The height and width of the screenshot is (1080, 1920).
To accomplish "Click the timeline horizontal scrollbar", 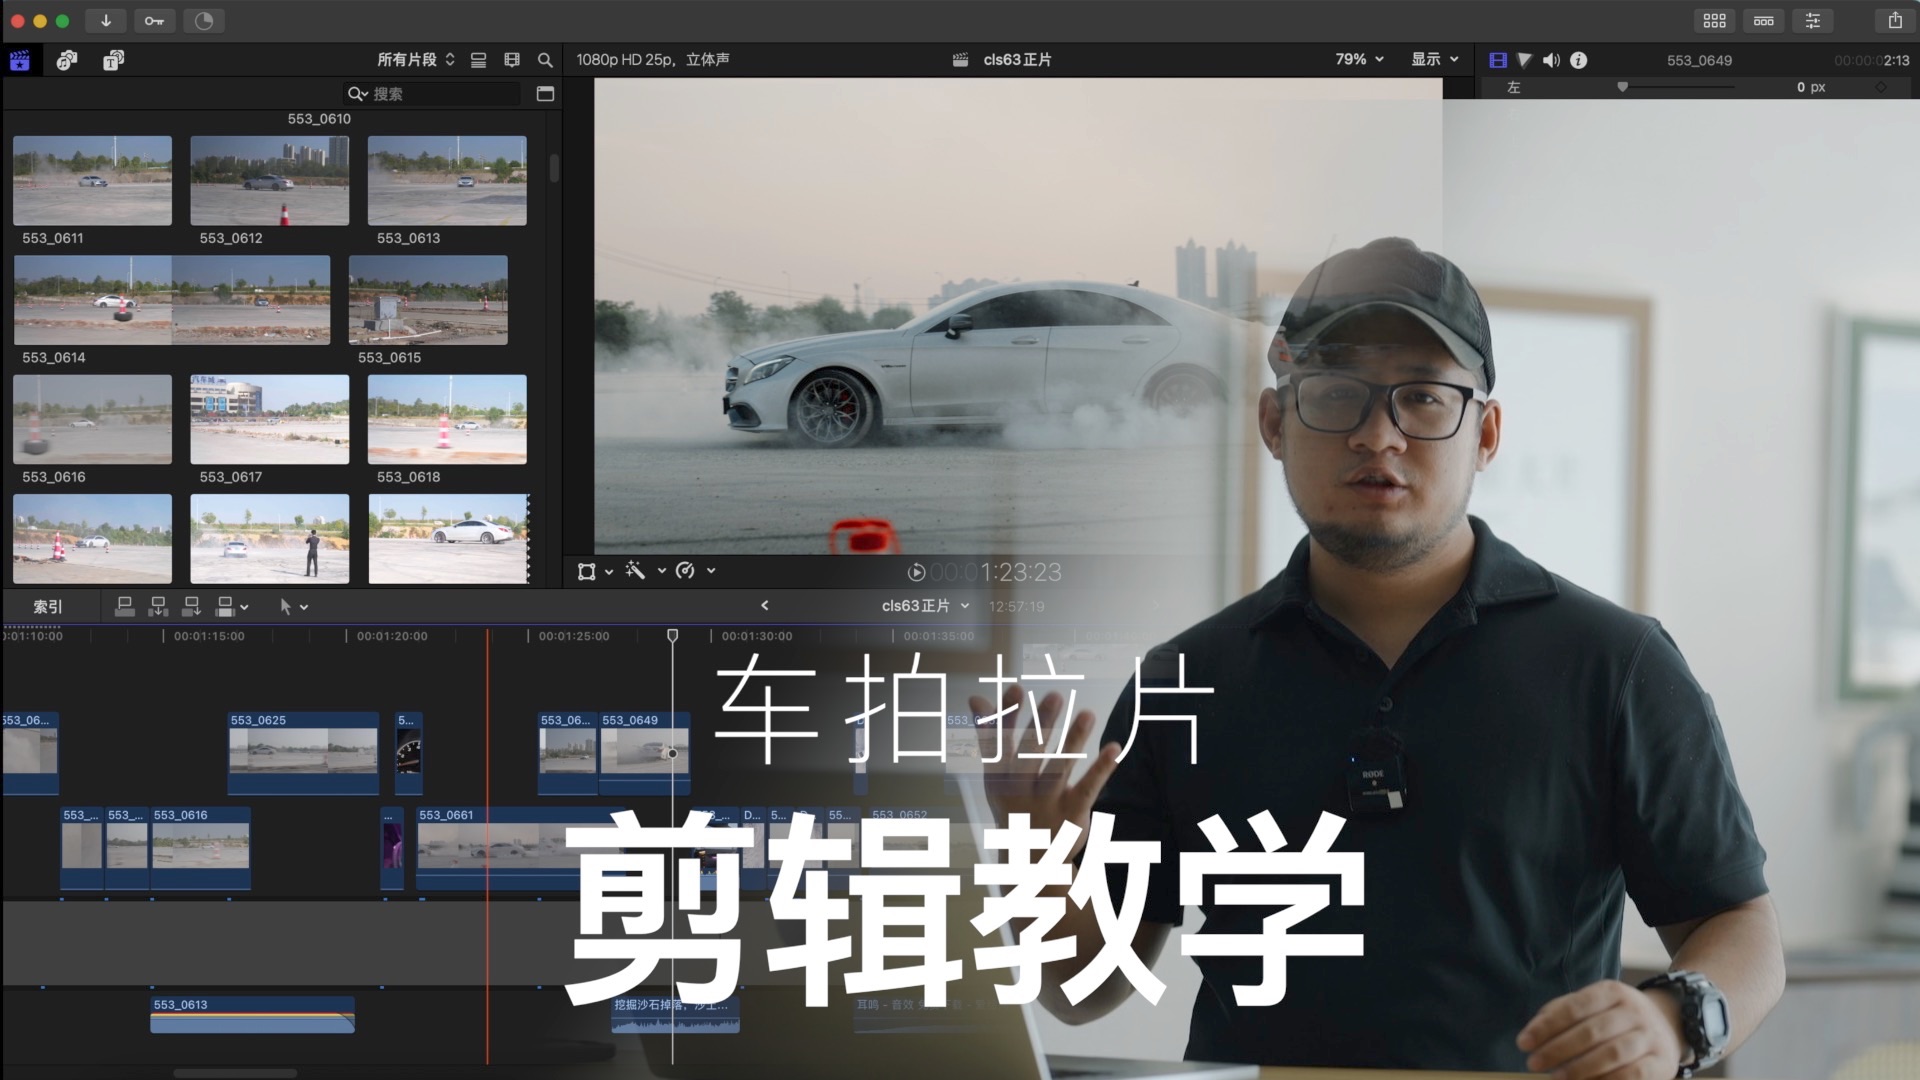I will point(236,1073).
